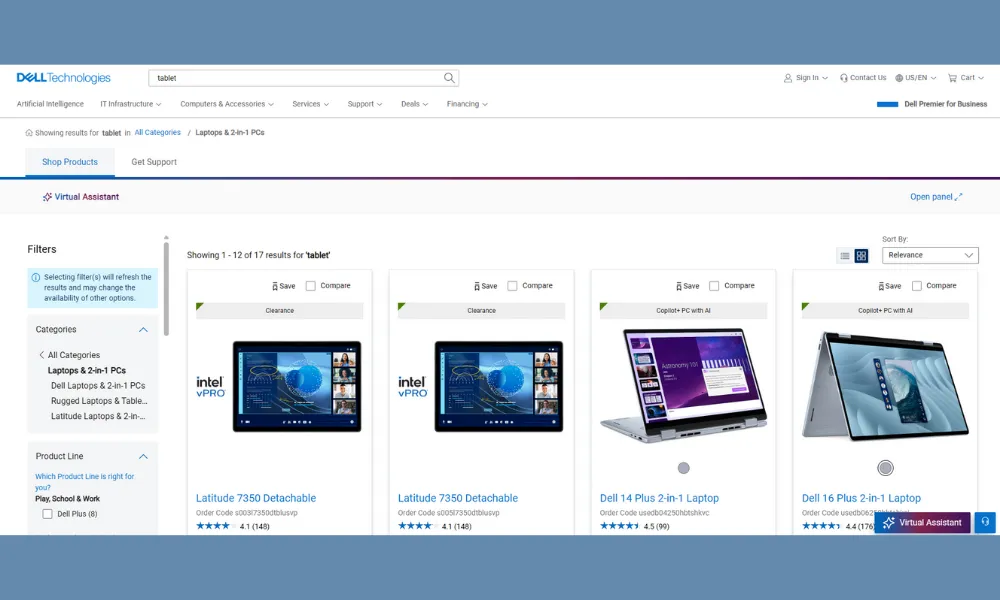Open Dell 16 Plus 2-in-1 Laptop link

point(861,498)
